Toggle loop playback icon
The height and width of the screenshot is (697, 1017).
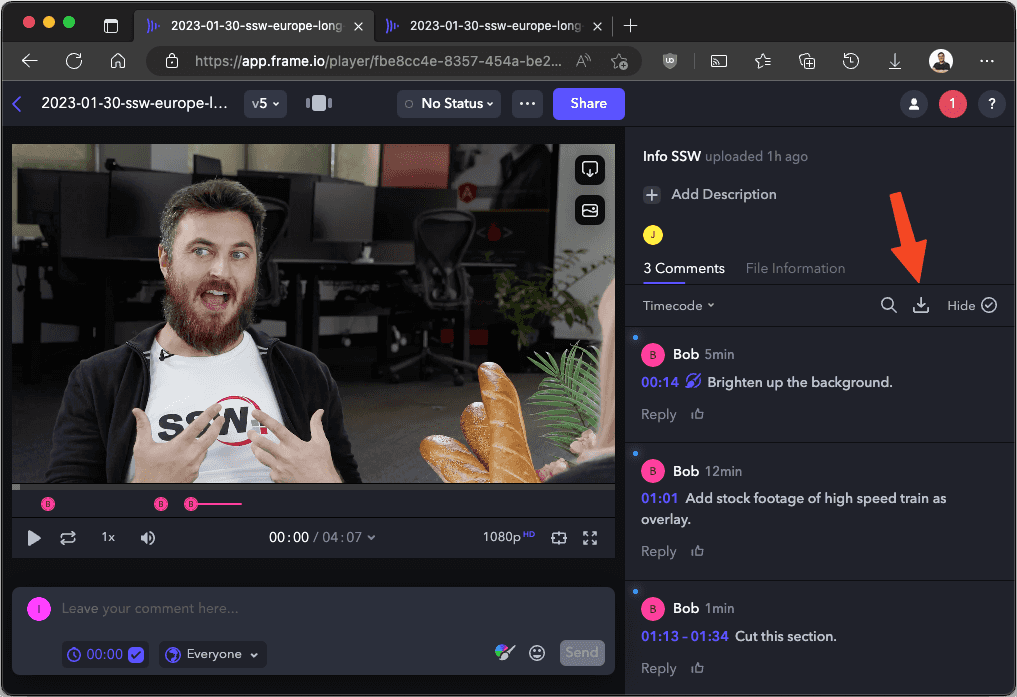pos(68,538)
